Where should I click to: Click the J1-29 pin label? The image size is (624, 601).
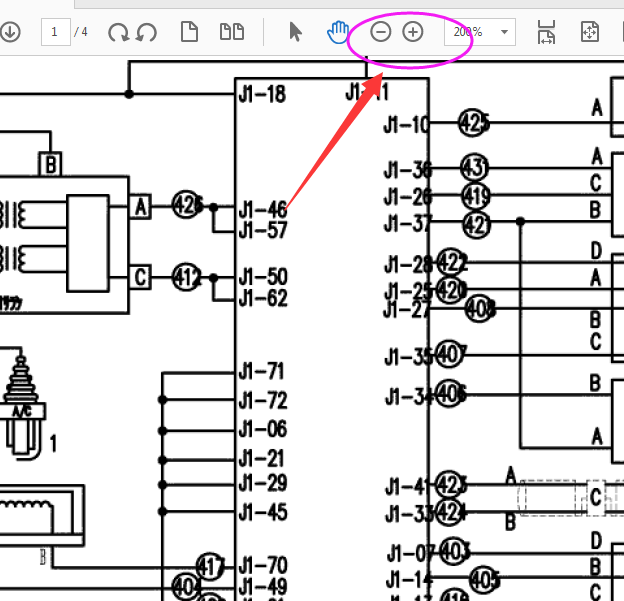point(263,483)
